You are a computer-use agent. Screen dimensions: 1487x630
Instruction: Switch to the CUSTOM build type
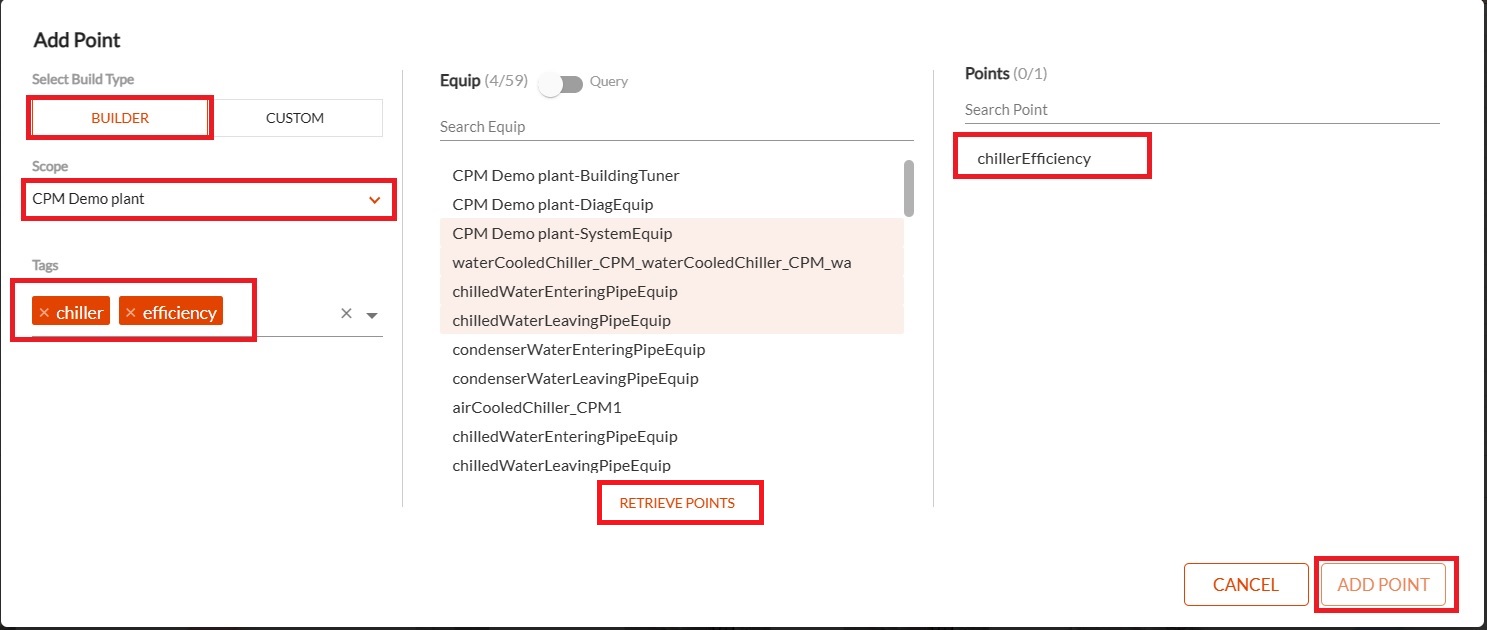295,118
